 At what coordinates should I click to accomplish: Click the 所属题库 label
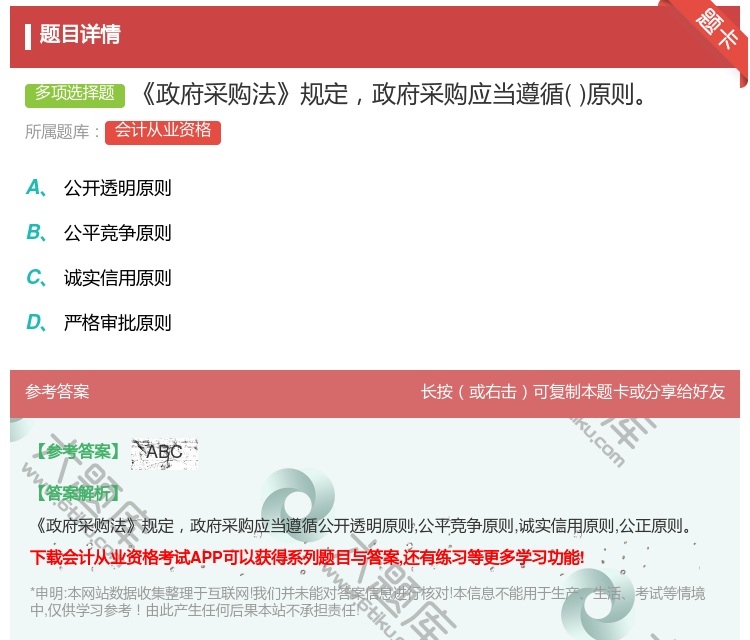point(63,132)
